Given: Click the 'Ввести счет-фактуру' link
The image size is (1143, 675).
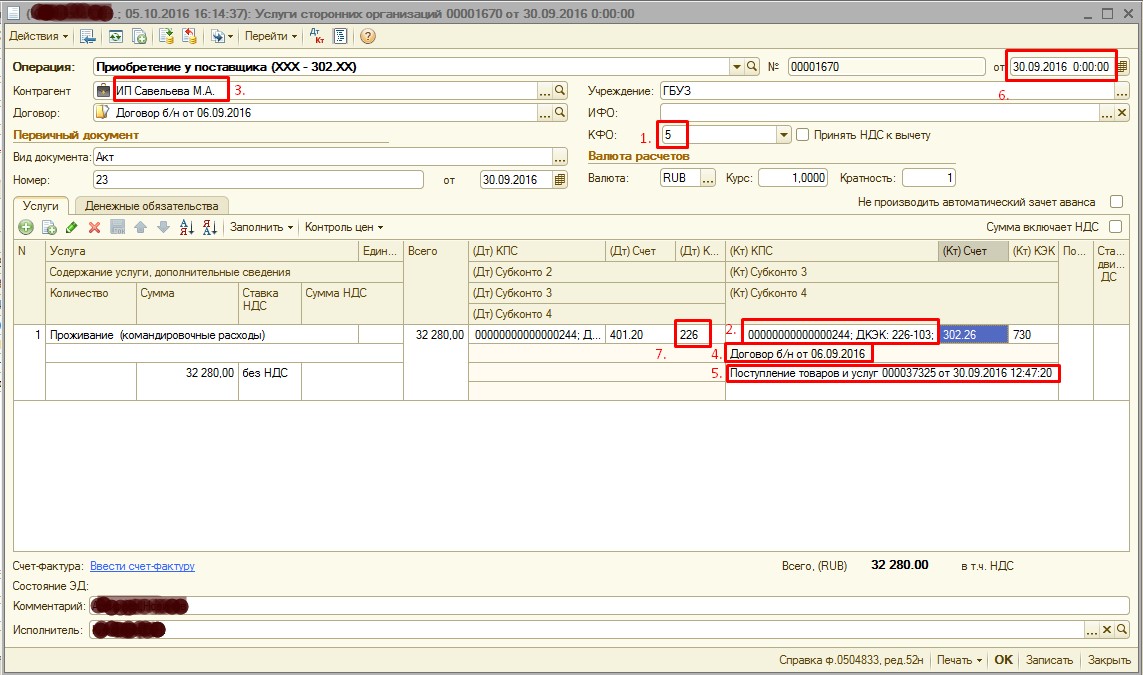Looking at the screenshot, I should (x=142, y=566).
